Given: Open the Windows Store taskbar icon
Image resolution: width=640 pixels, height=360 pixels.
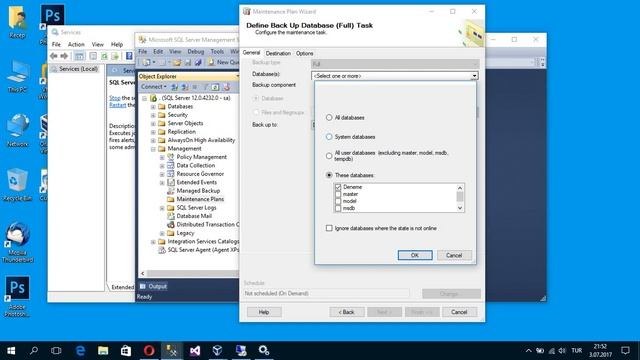Looking at the screenshot, I should click(x=126, y=351).
